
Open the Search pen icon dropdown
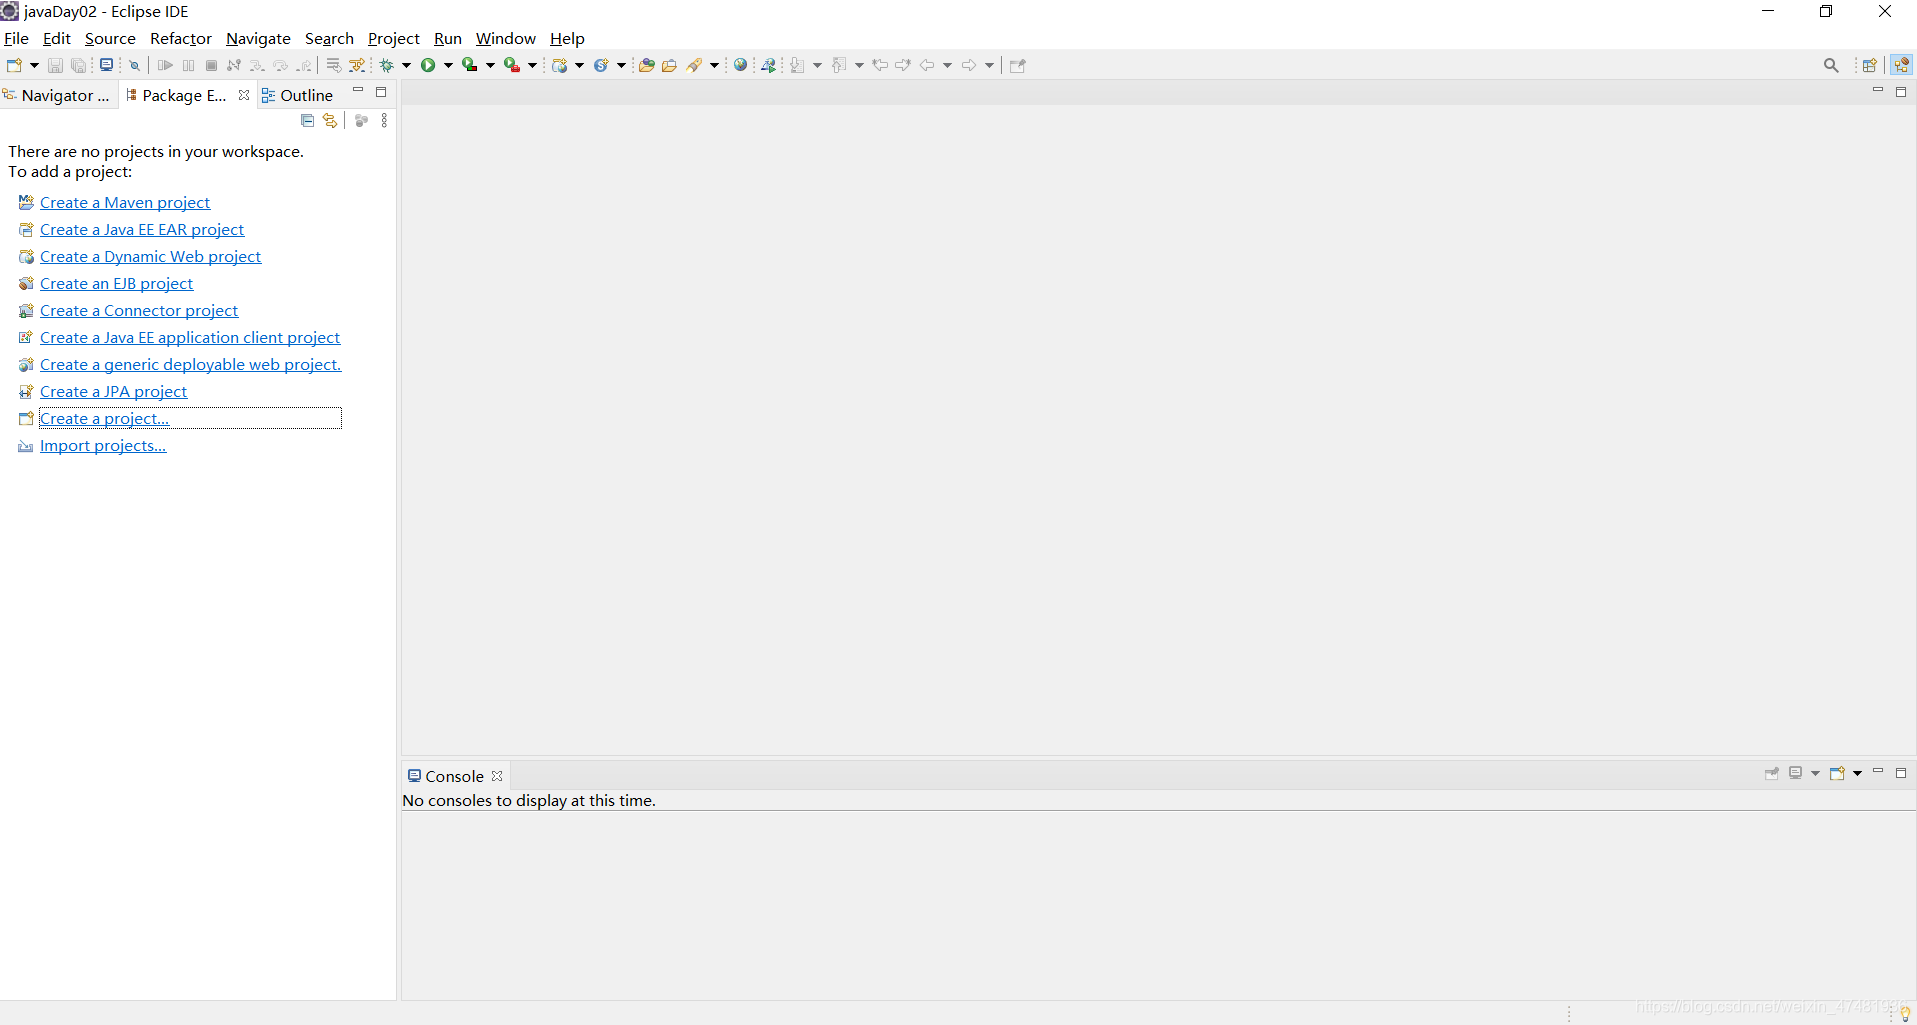coord(714,66)
